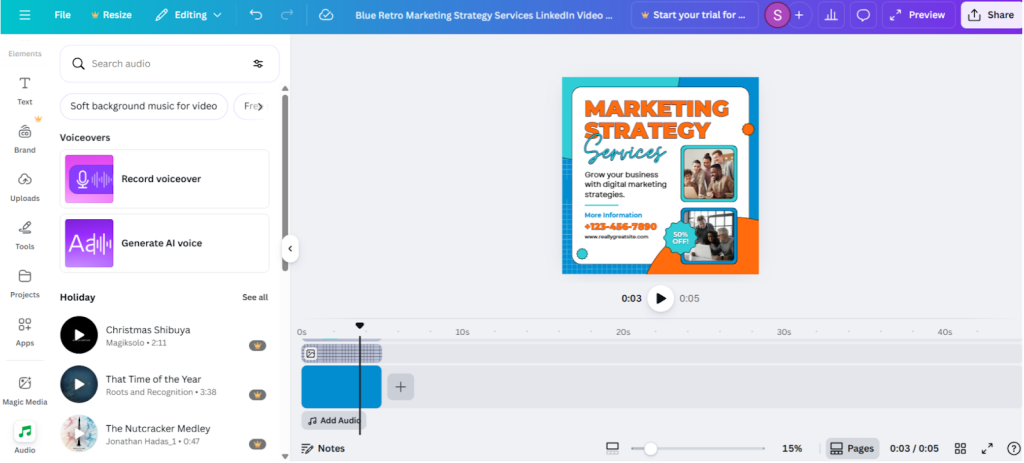This screenshot has width=1024, height=463.
Task: Choose Soft background music for video suggestion
Action: coord(144,106)
